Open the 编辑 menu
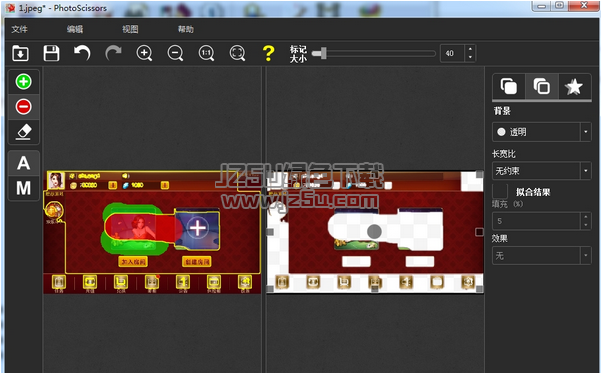The width and height of the screenshot is (601, 373). (75, 29)
